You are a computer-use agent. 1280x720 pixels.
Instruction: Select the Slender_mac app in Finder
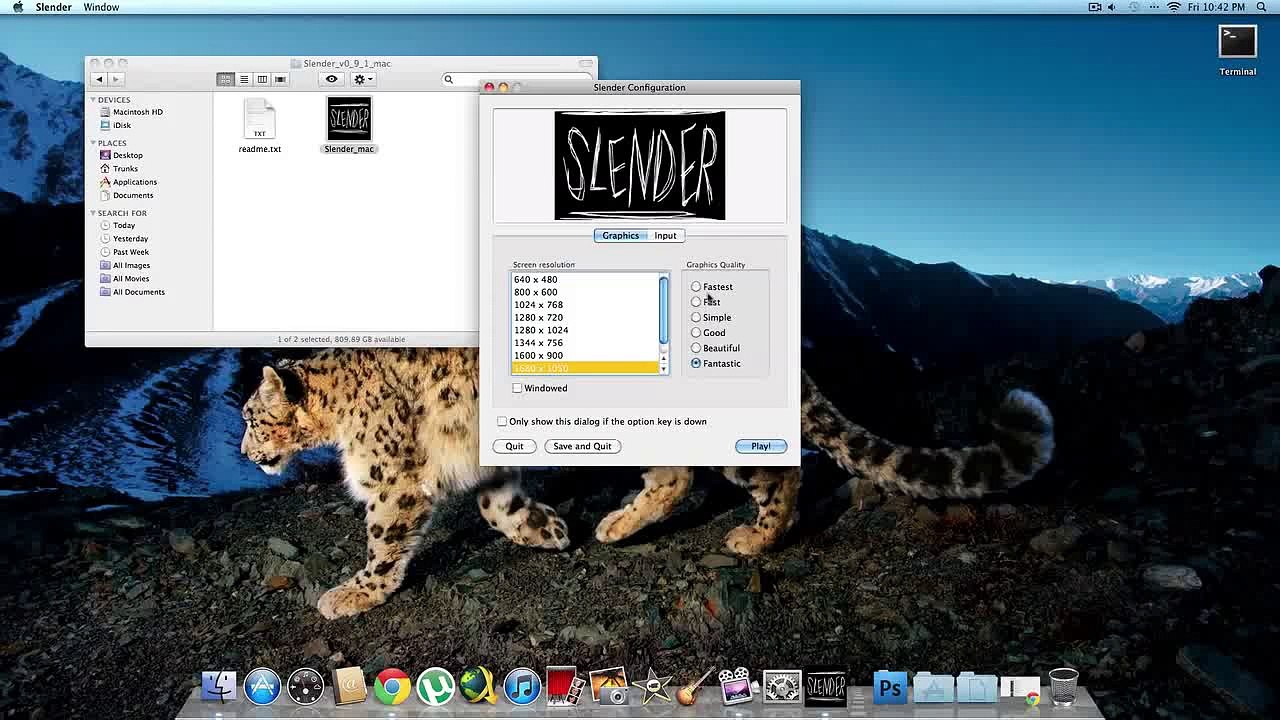[x=349, y=126]
